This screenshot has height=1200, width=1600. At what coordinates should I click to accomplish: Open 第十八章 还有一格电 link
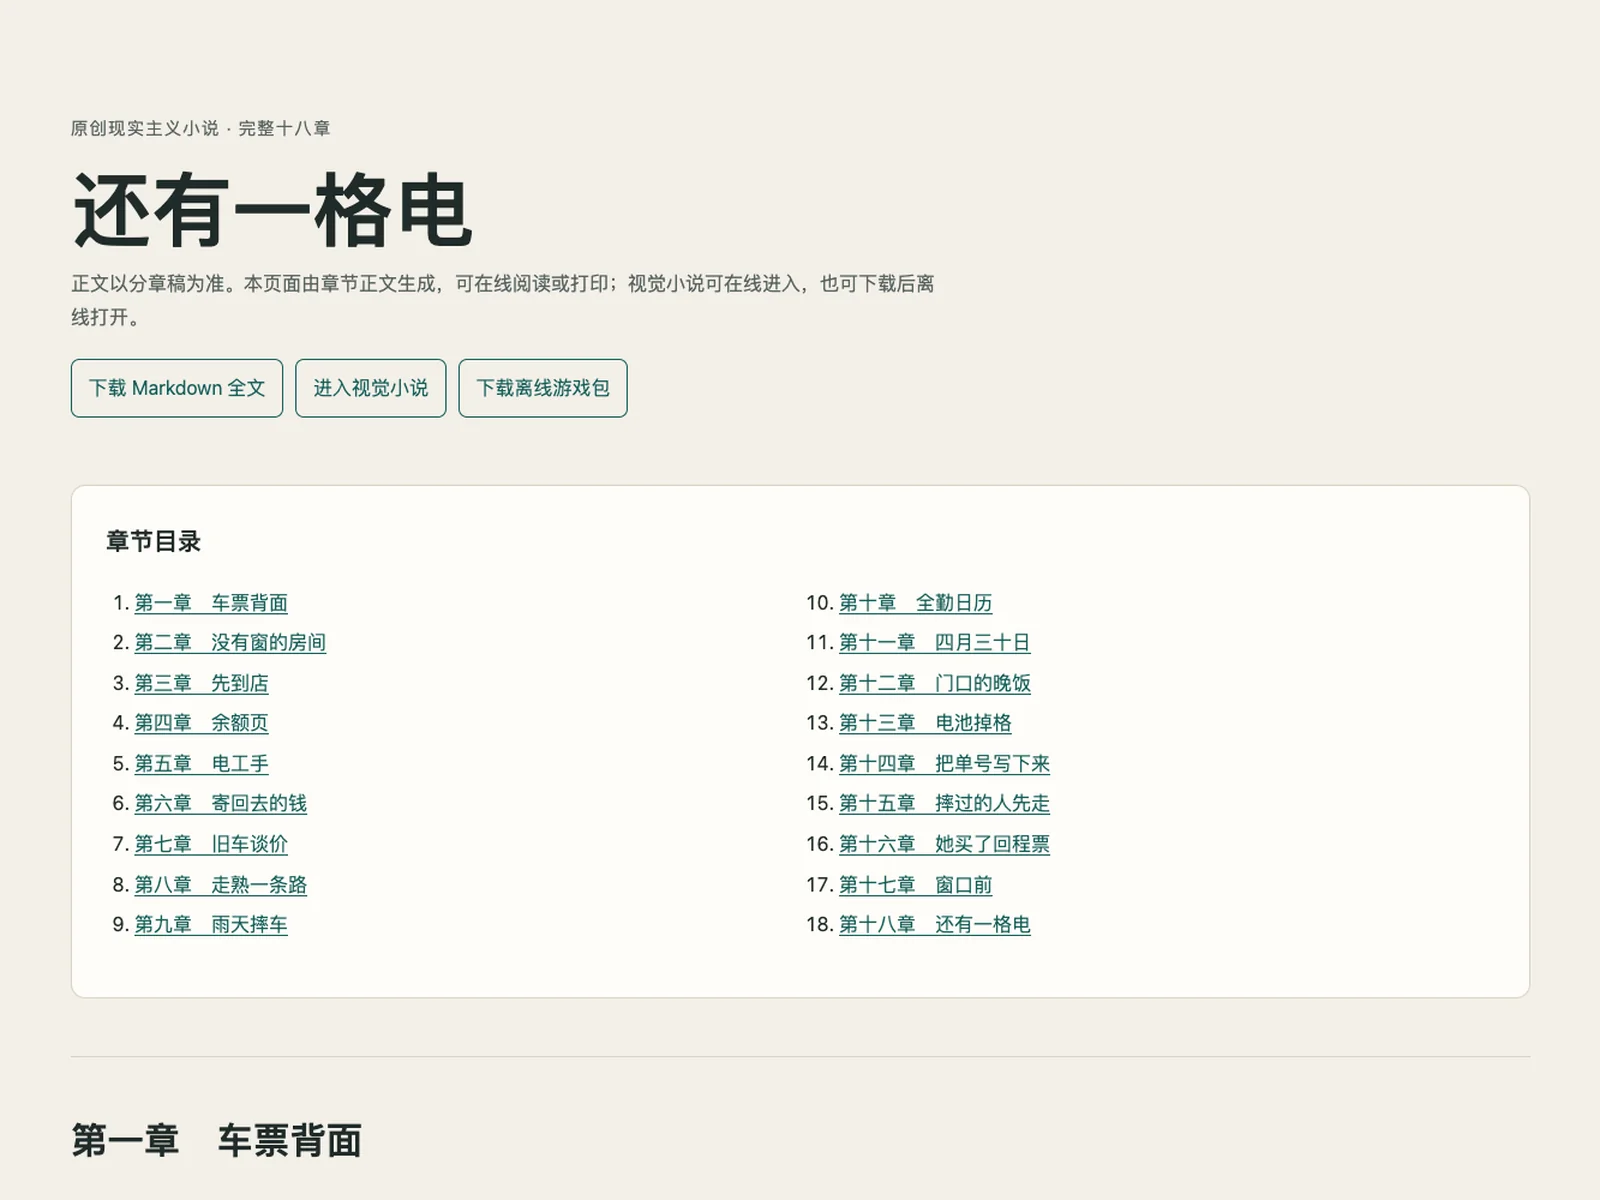[x=934, y=925]
